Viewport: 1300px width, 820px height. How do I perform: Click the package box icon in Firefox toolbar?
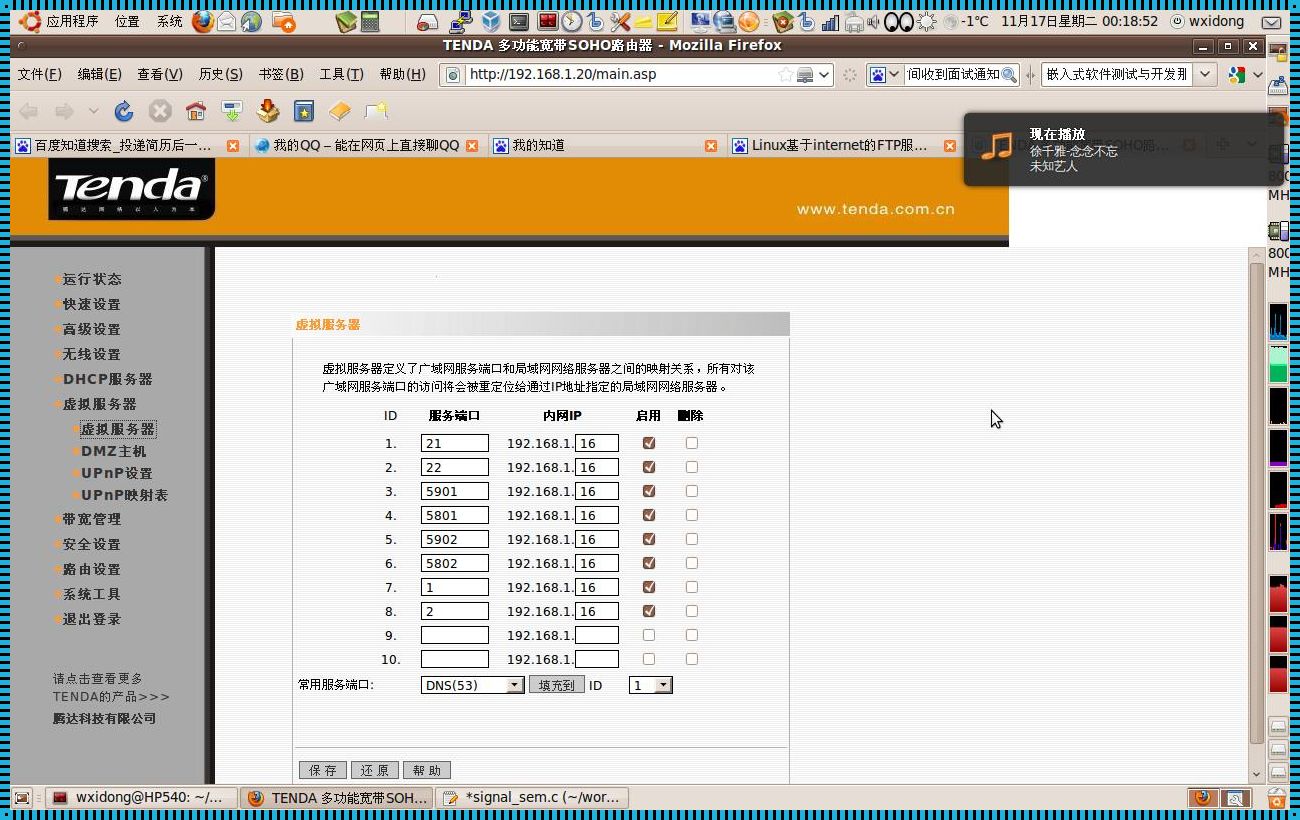point(268,111)
